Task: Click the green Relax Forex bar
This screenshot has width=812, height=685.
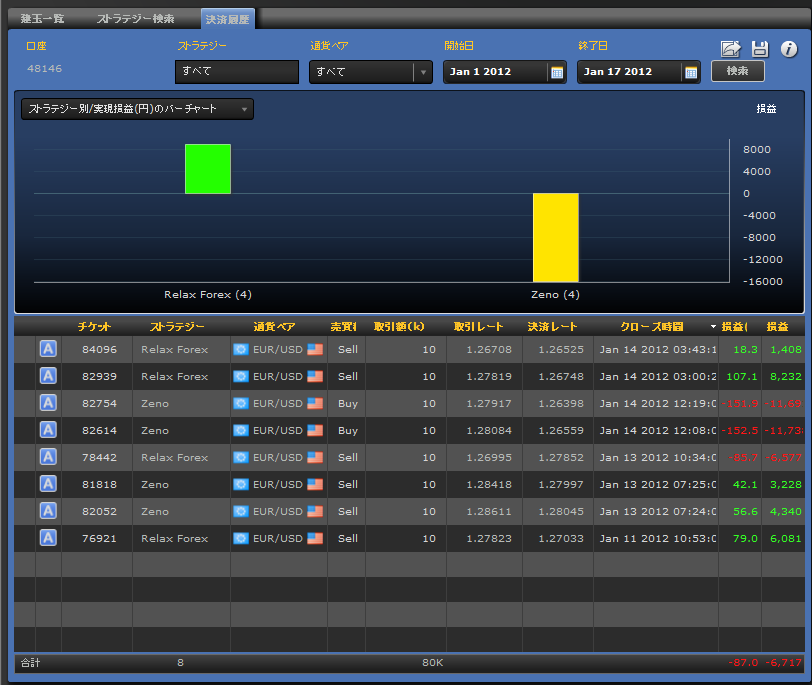Action: [x=208, y=169]
